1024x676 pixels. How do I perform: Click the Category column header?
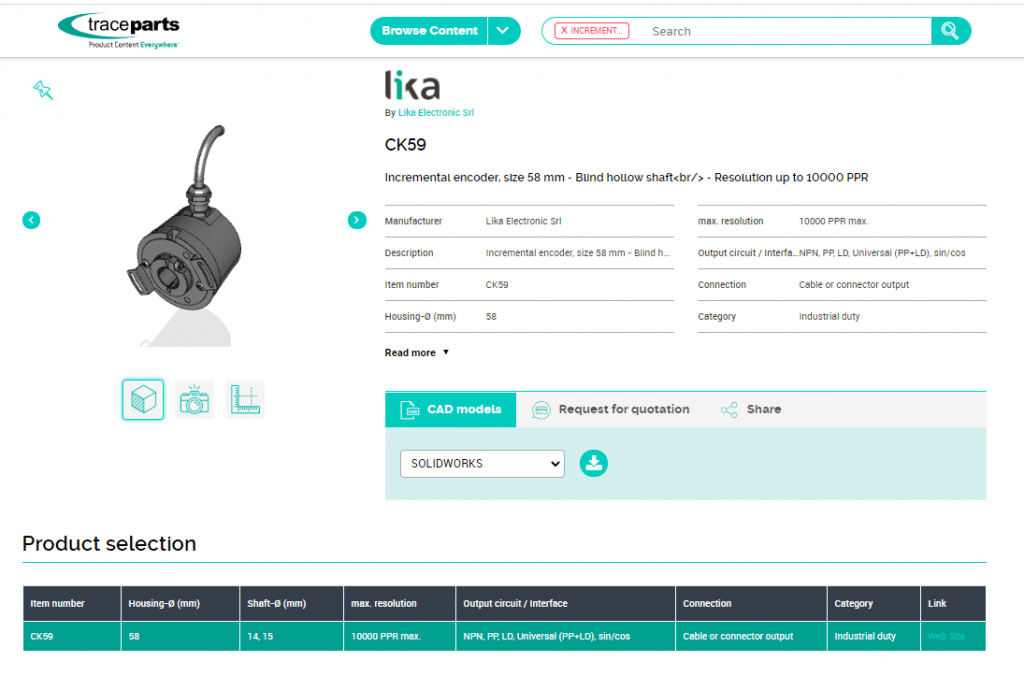[x=874, y=604]
